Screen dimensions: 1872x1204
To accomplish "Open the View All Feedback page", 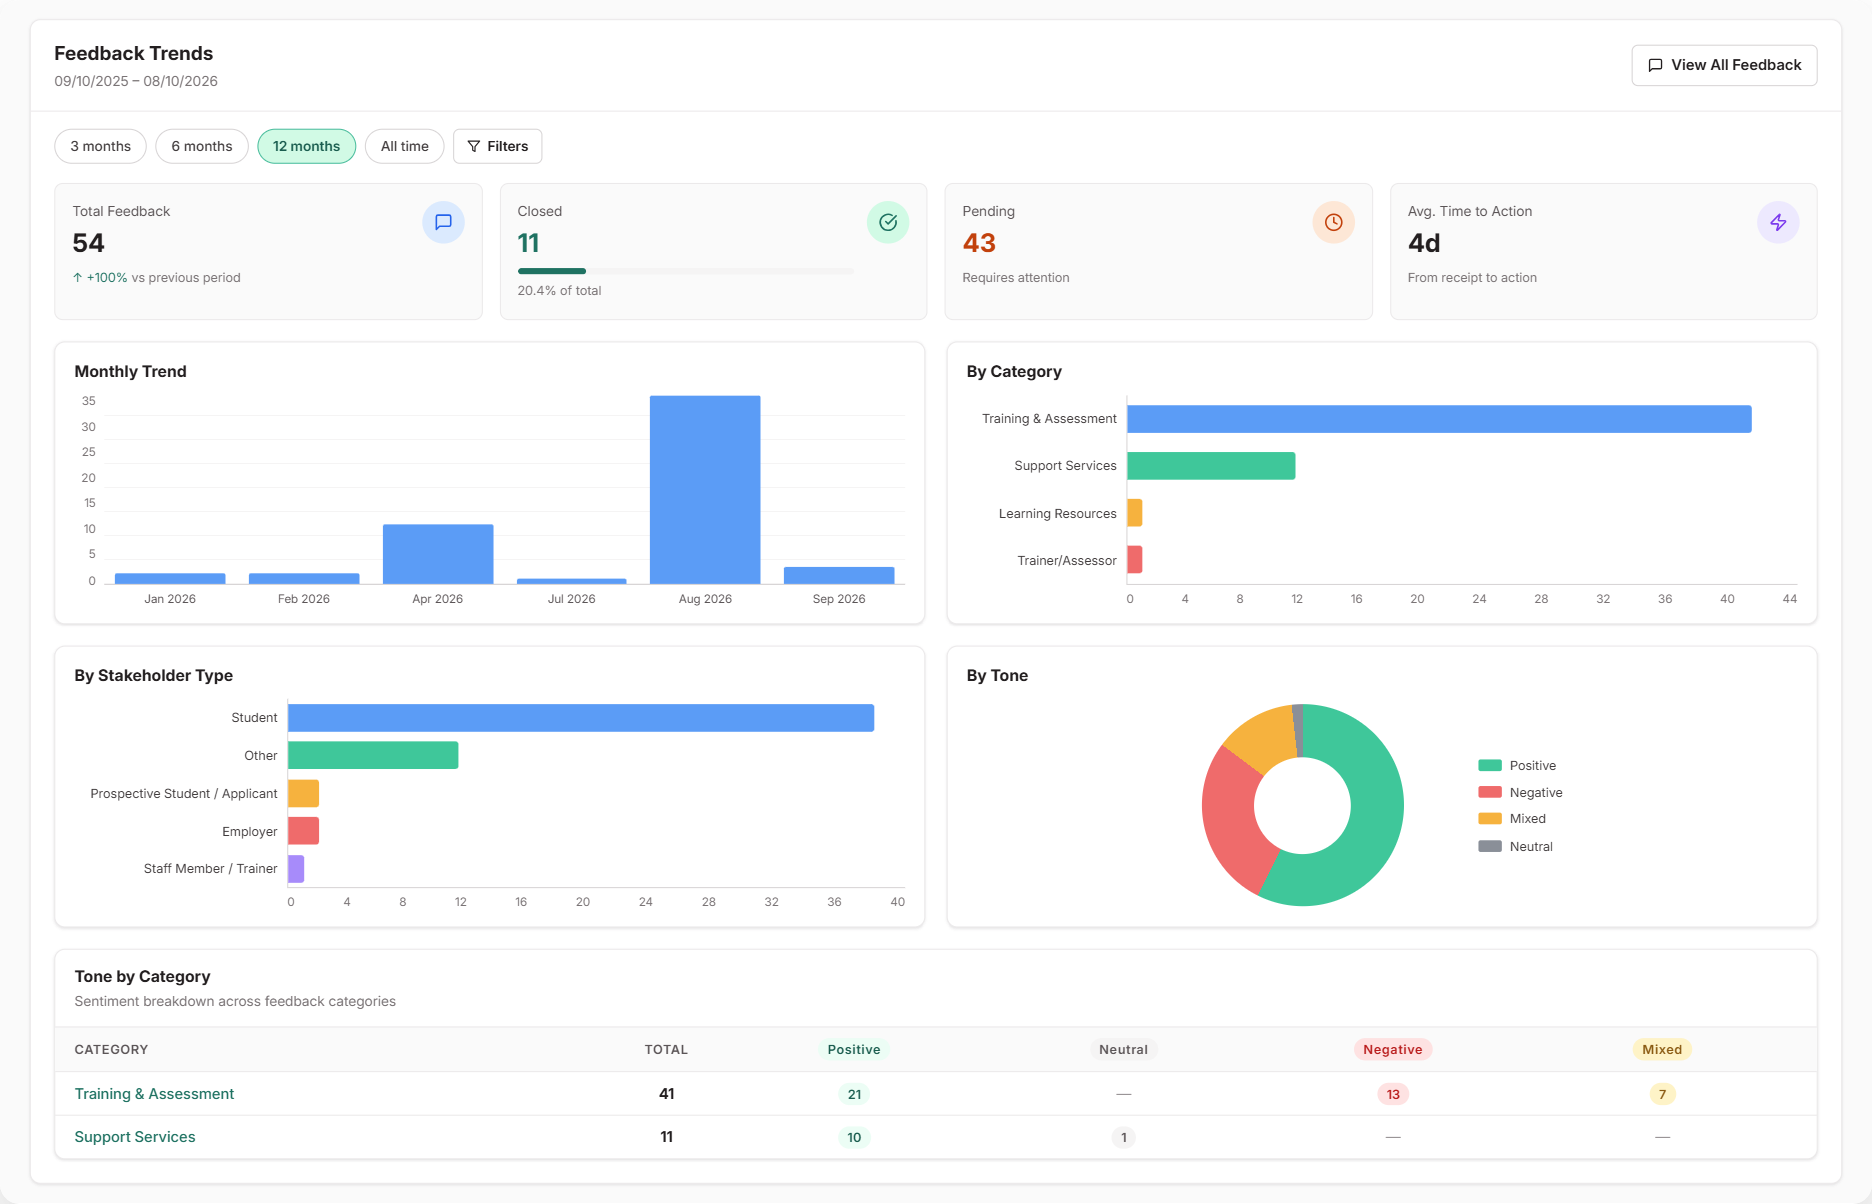I will pyautogui.click(x=1724, y=65).
